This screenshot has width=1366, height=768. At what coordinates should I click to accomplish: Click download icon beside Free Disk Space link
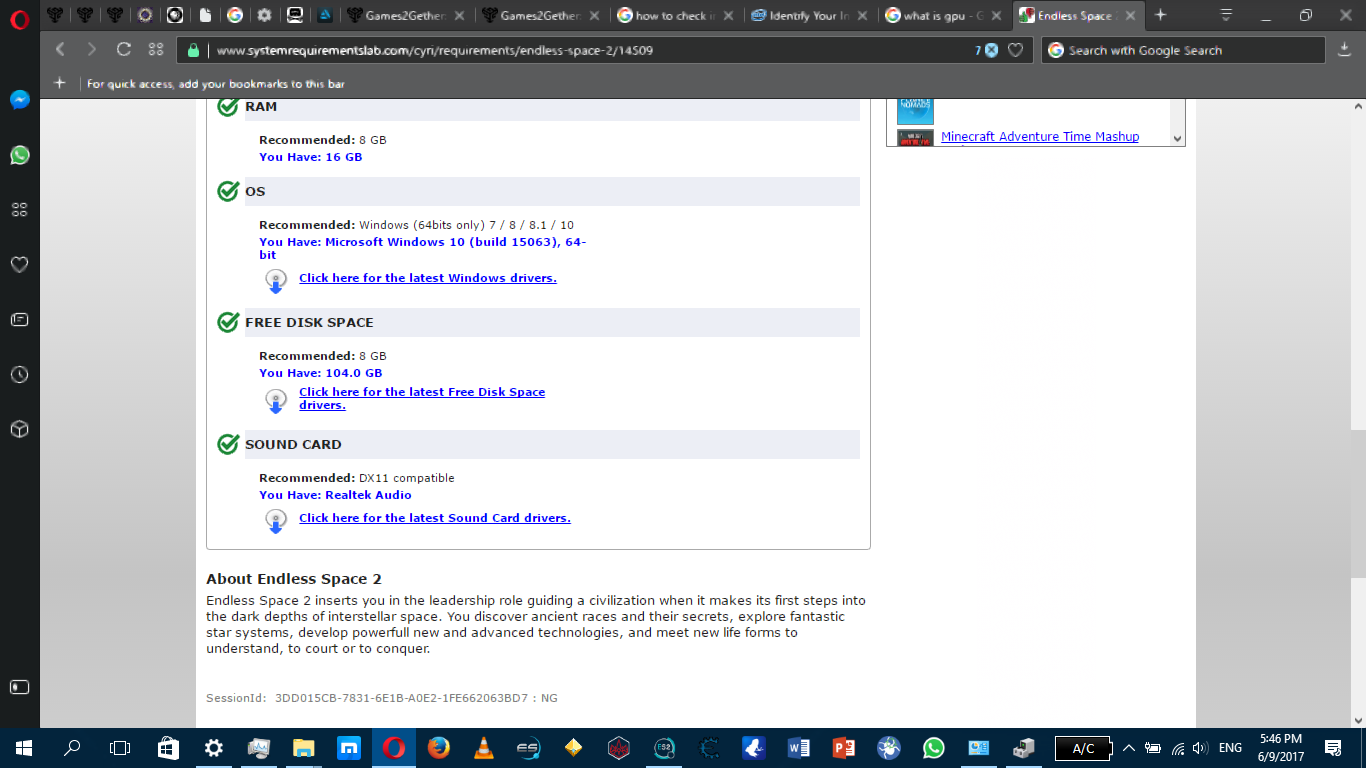[276, 401]
